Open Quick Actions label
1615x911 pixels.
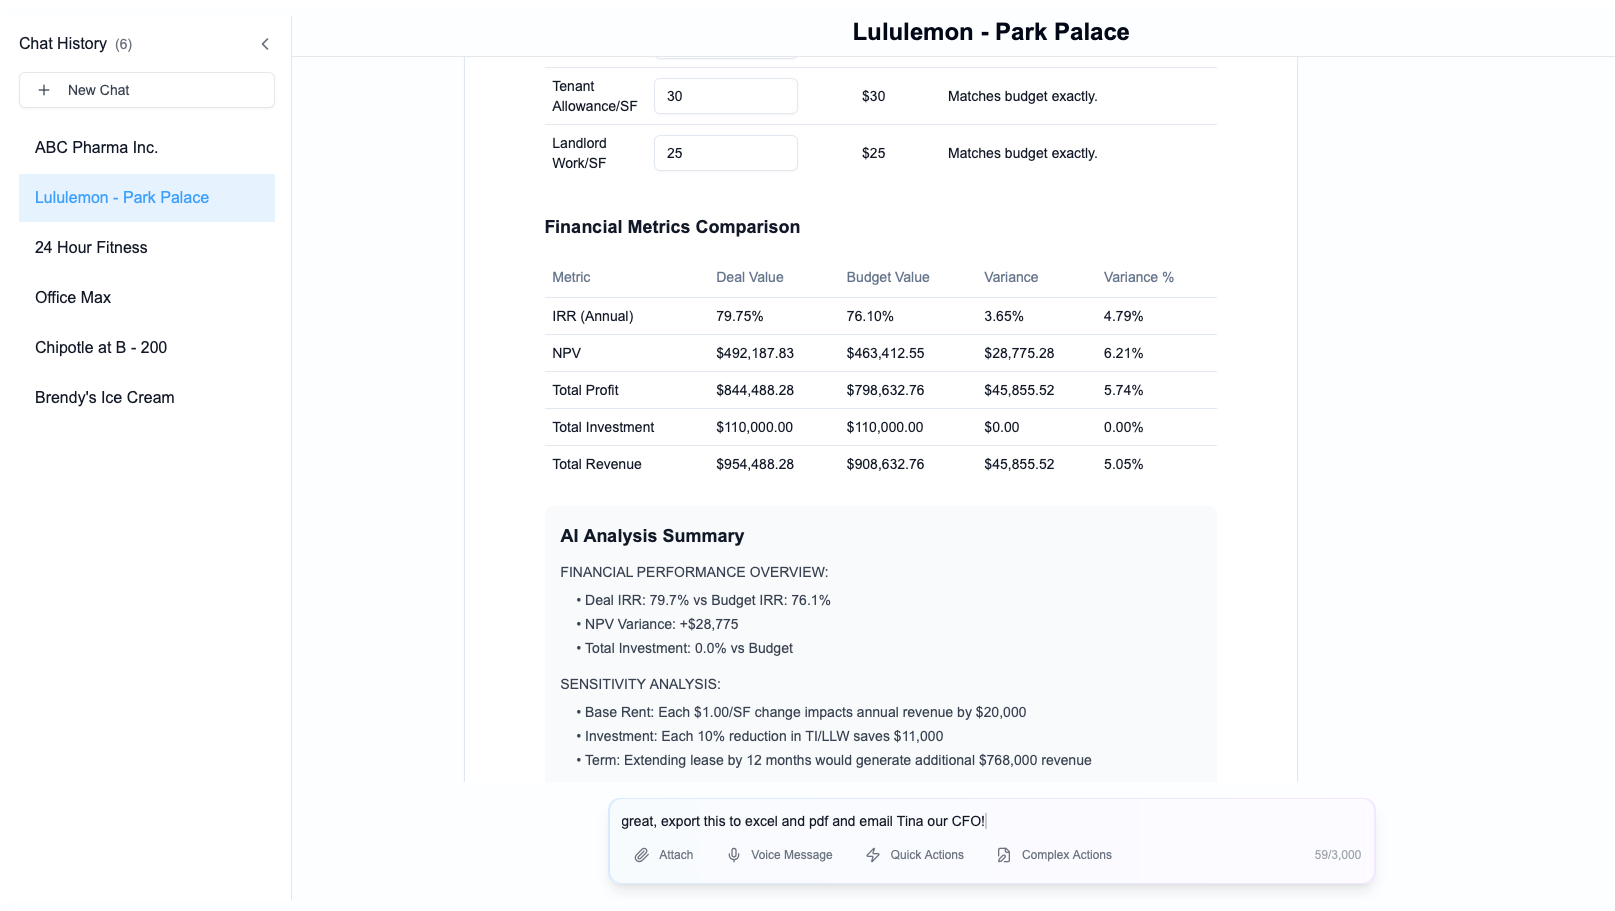coord(927,855)
